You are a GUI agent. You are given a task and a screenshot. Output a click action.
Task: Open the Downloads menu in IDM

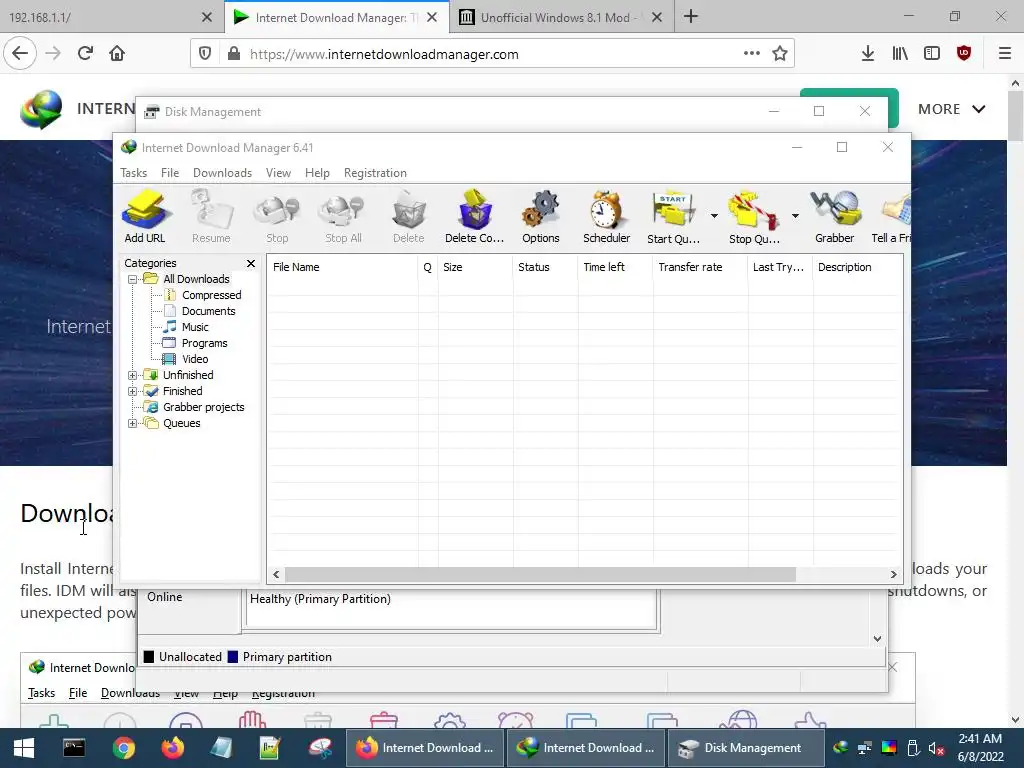tap(222, 173)
